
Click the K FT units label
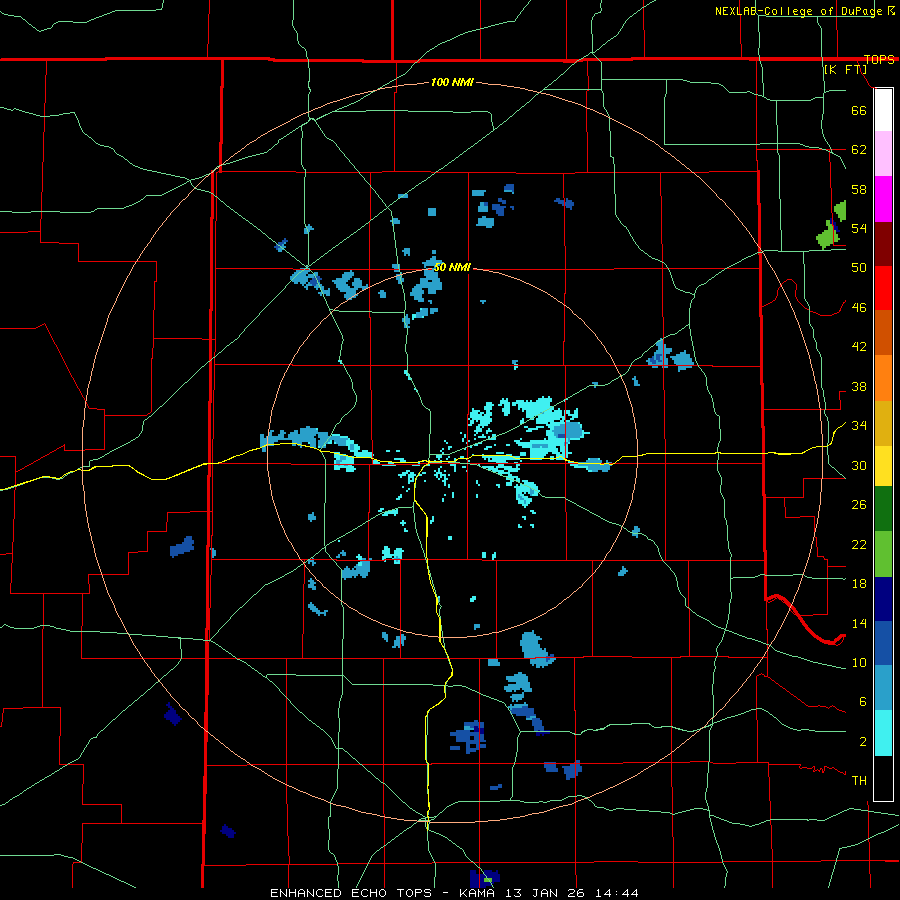845,69
